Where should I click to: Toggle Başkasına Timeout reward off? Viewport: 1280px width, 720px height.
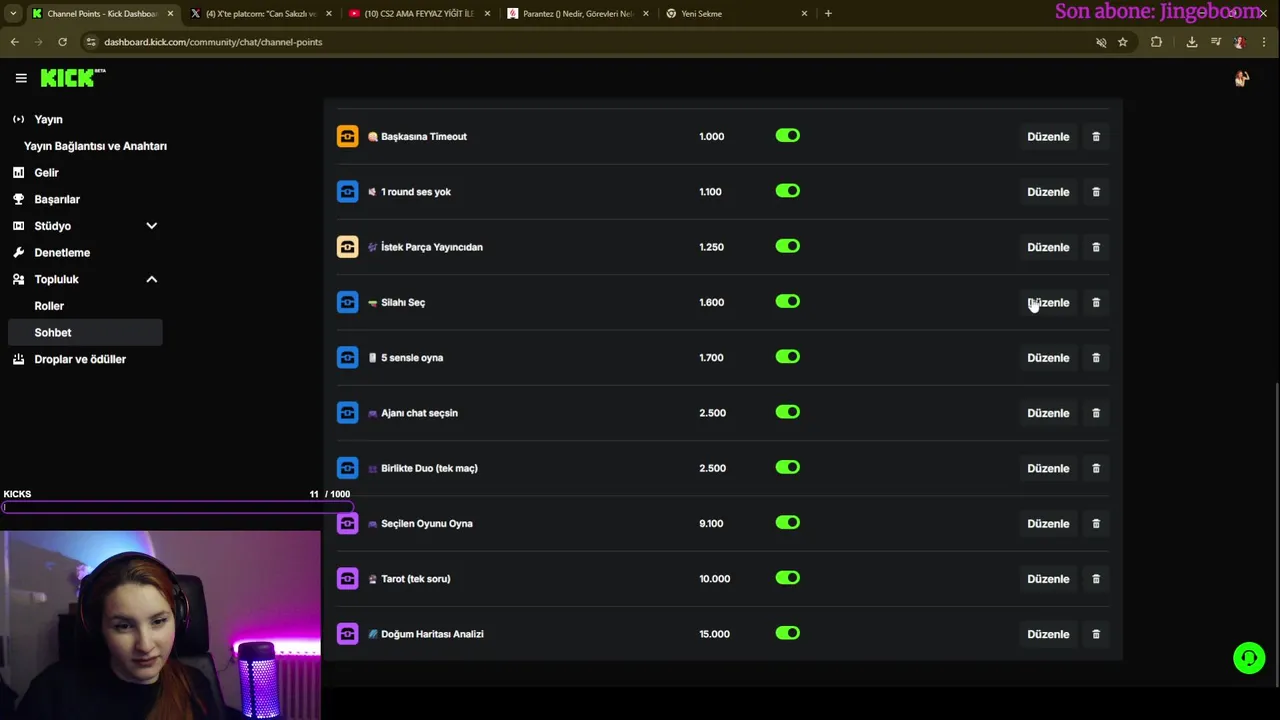(788, 136)
